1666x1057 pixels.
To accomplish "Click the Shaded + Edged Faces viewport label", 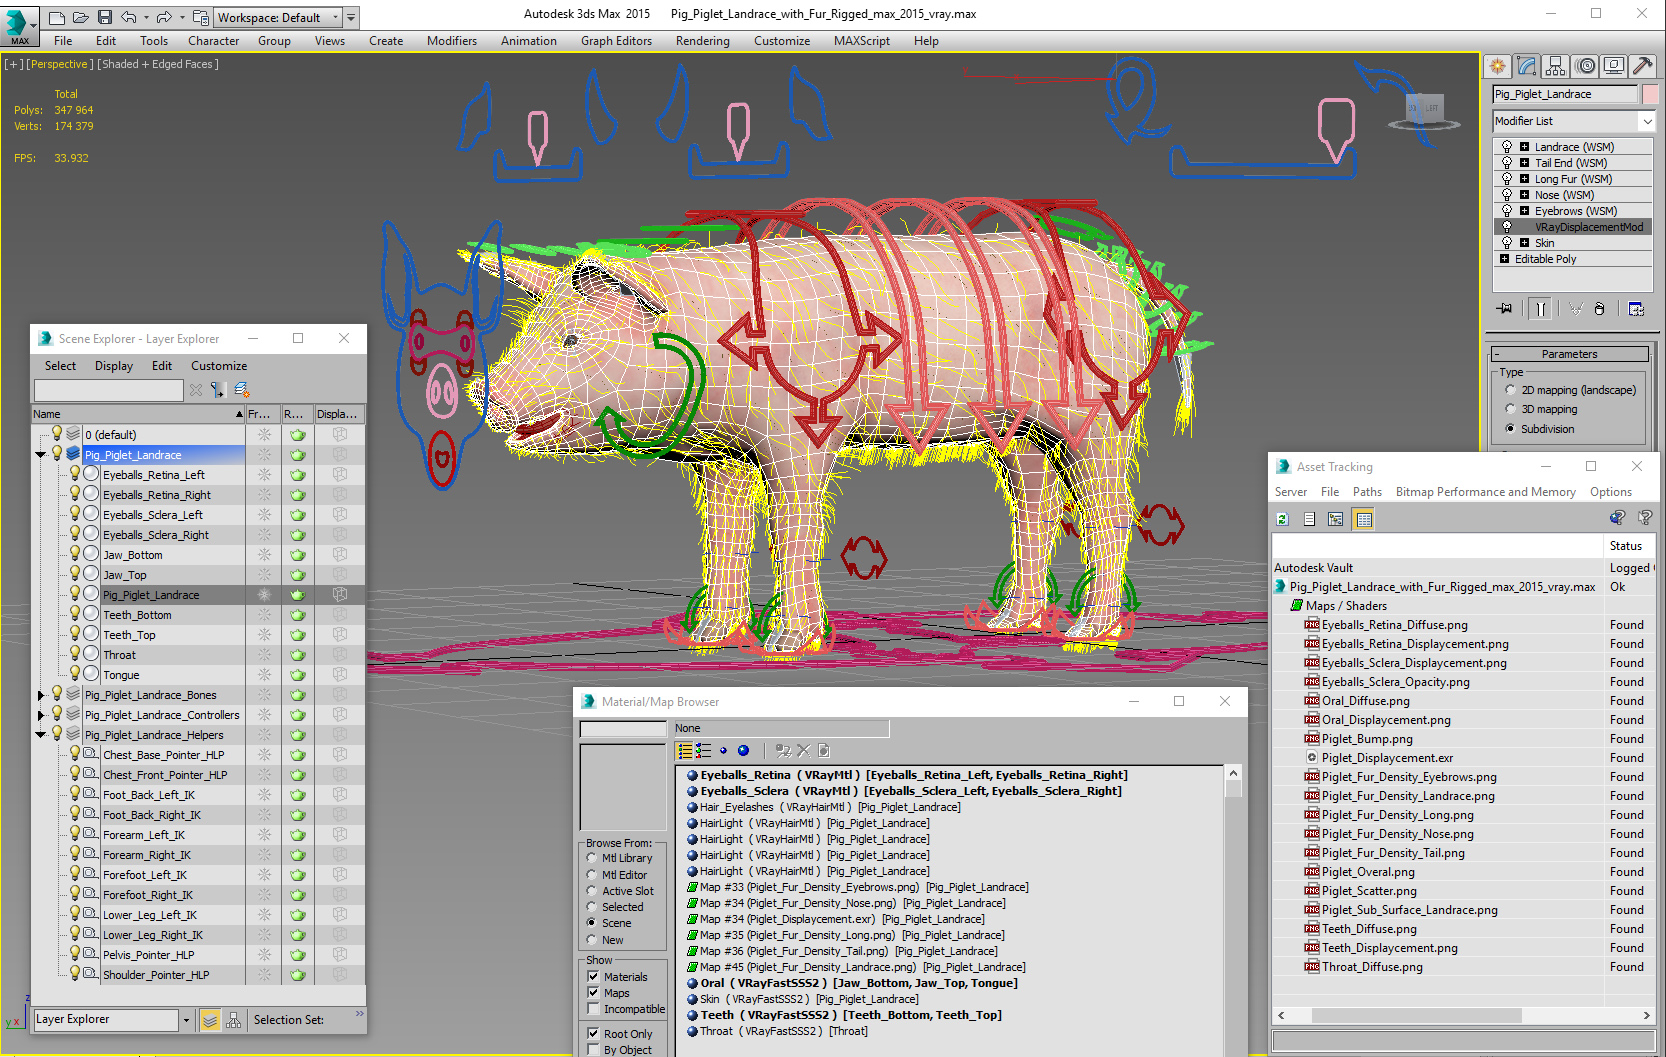I will (158, 64).
